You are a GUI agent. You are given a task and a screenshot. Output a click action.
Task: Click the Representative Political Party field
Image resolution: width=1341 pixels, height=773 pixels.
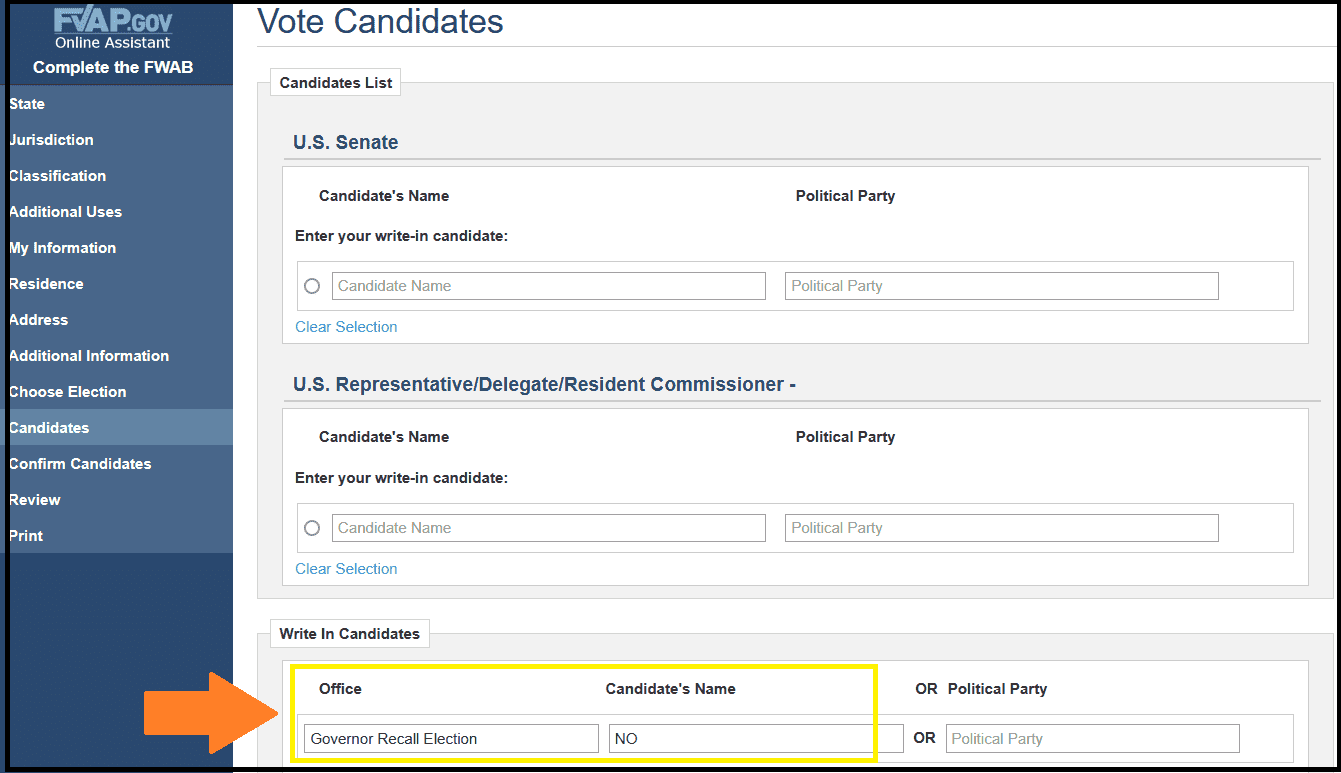[1002, 528]
